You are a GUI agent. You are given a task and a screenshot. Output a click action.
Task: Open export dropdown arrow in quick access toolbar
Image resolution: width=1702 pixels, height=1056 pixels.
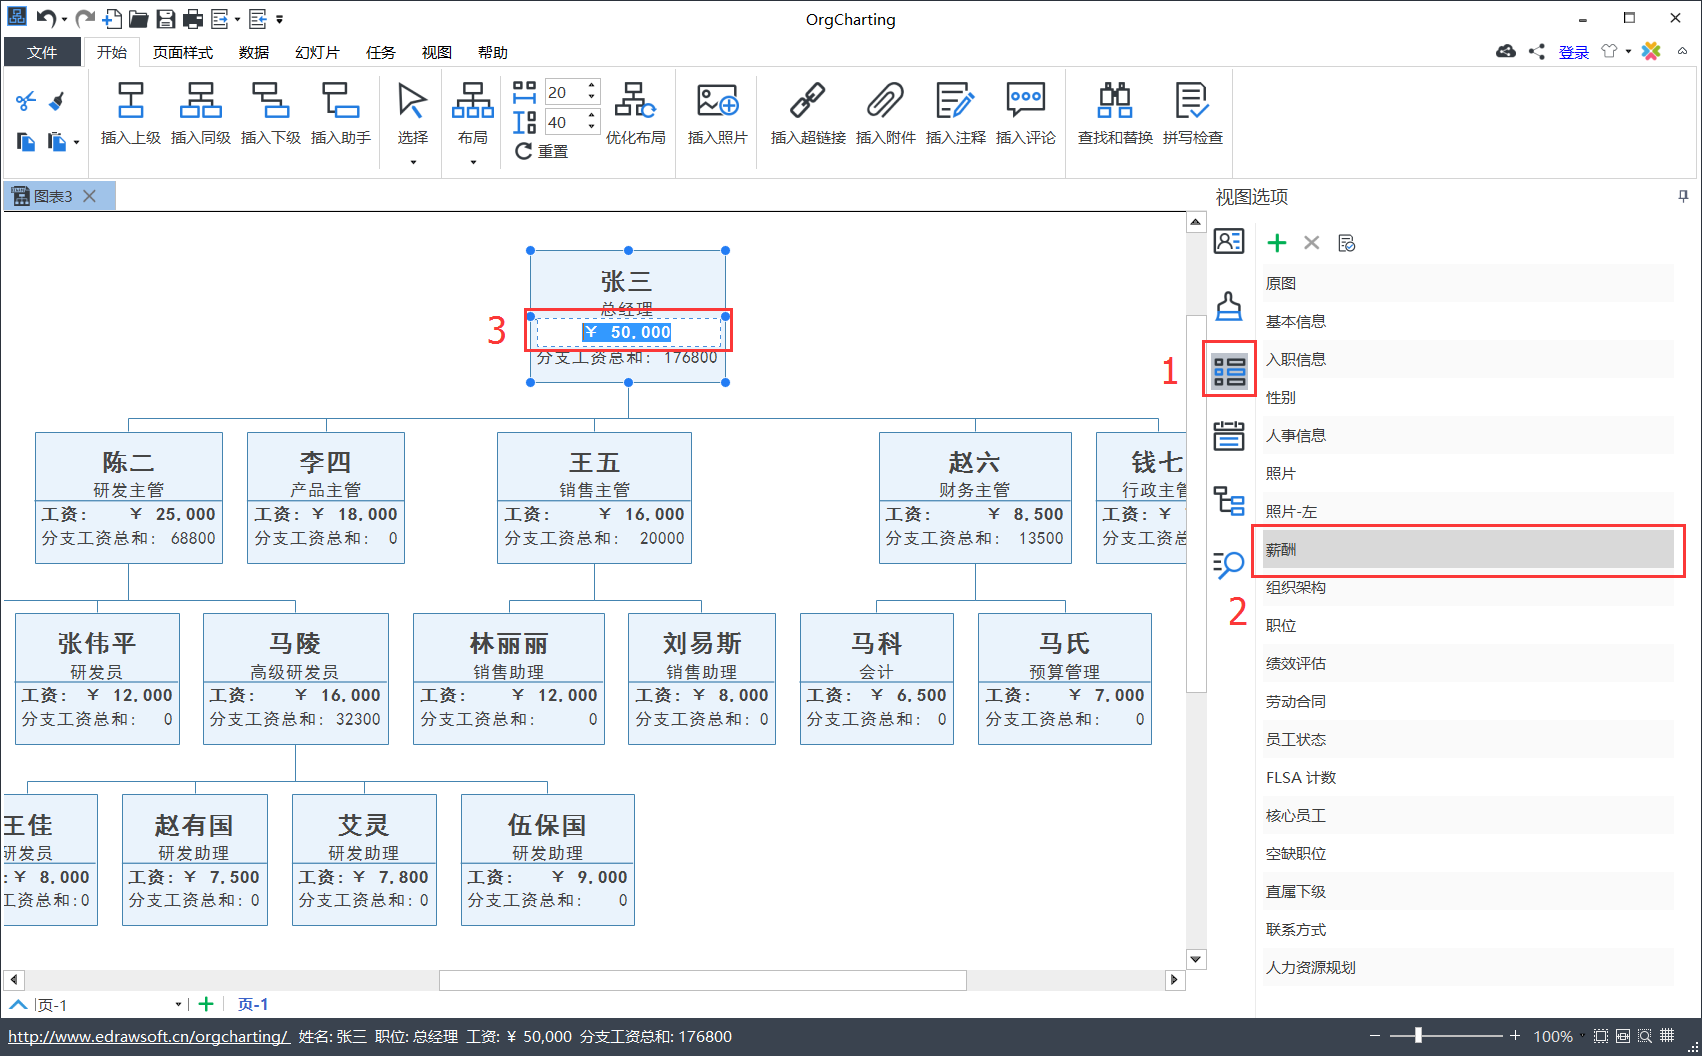(237, 19)
